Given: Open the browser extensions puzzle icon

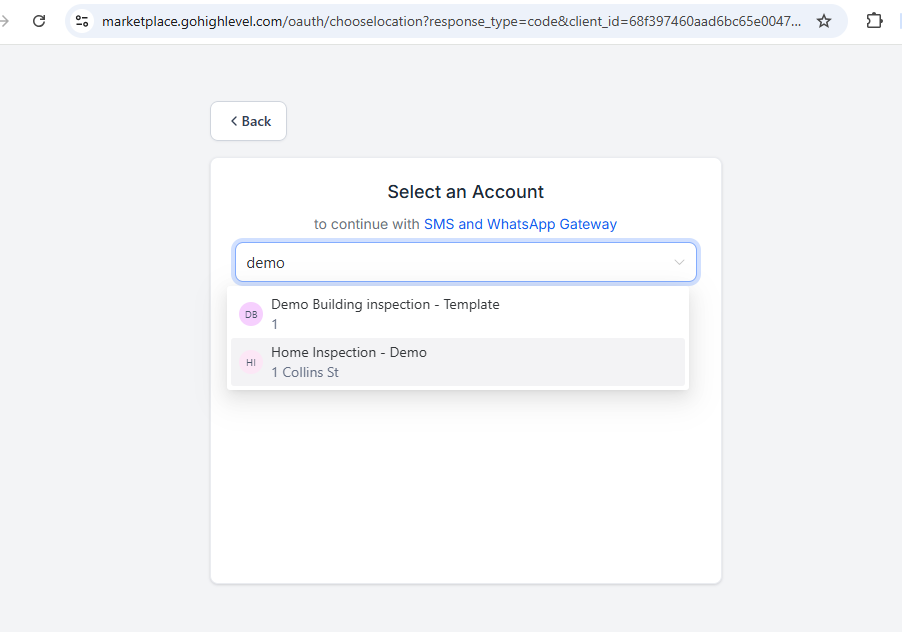Looking at the screenshot, I should coord(874,20).
